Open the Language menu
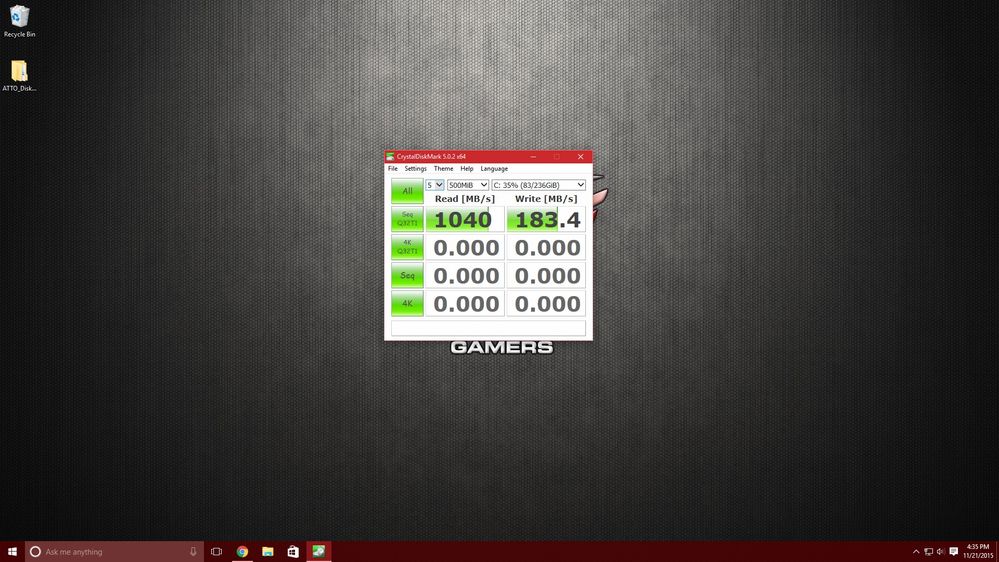Viewport: 999px width, 562px height. pyautogui.click(x=494, y=169)
